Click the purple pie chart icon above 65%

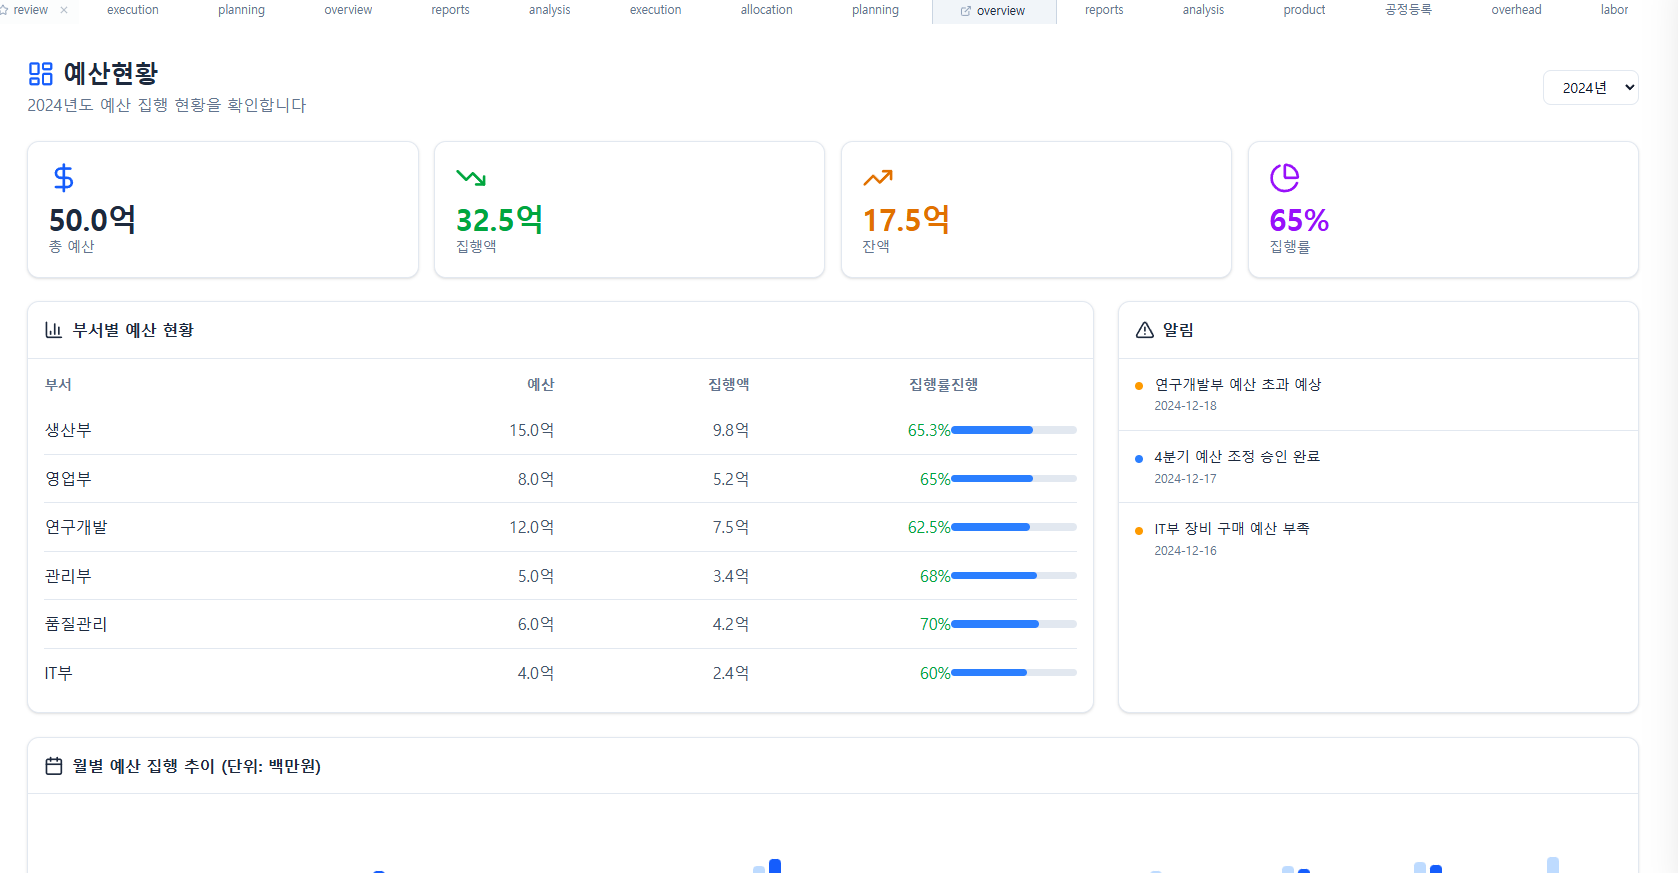pyautogui.click(x=1284, y=178)
